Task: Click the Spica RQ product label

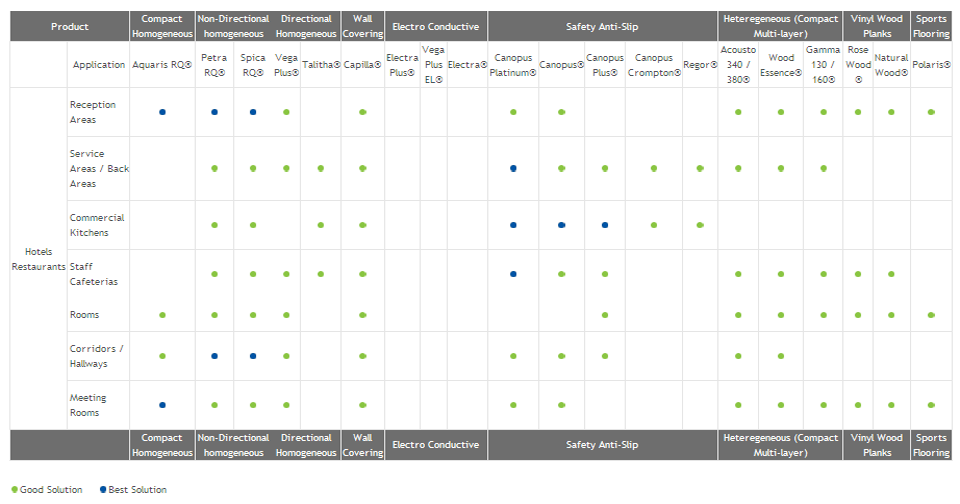Action: coord(253,65)
